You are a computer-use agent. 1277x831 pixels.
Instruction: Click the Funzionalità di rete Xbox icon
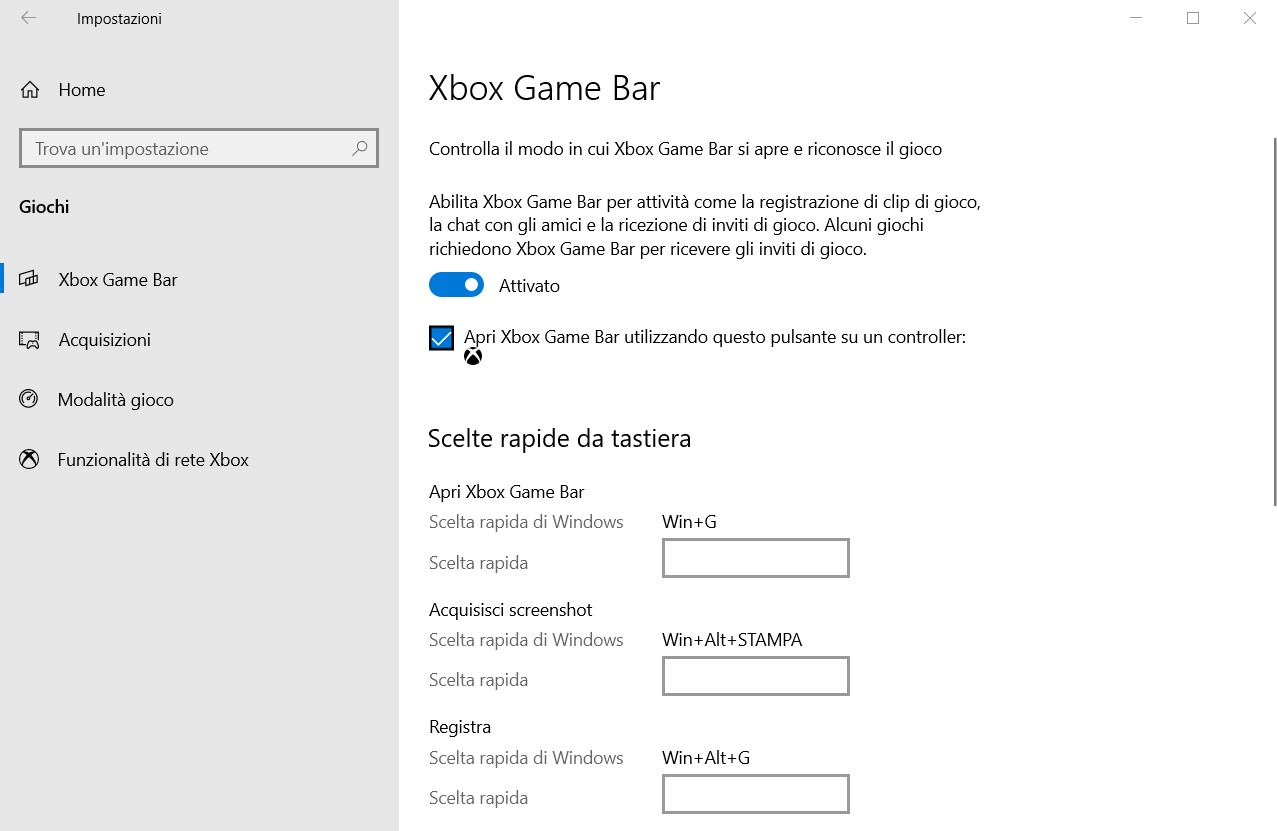pos(29,459)
